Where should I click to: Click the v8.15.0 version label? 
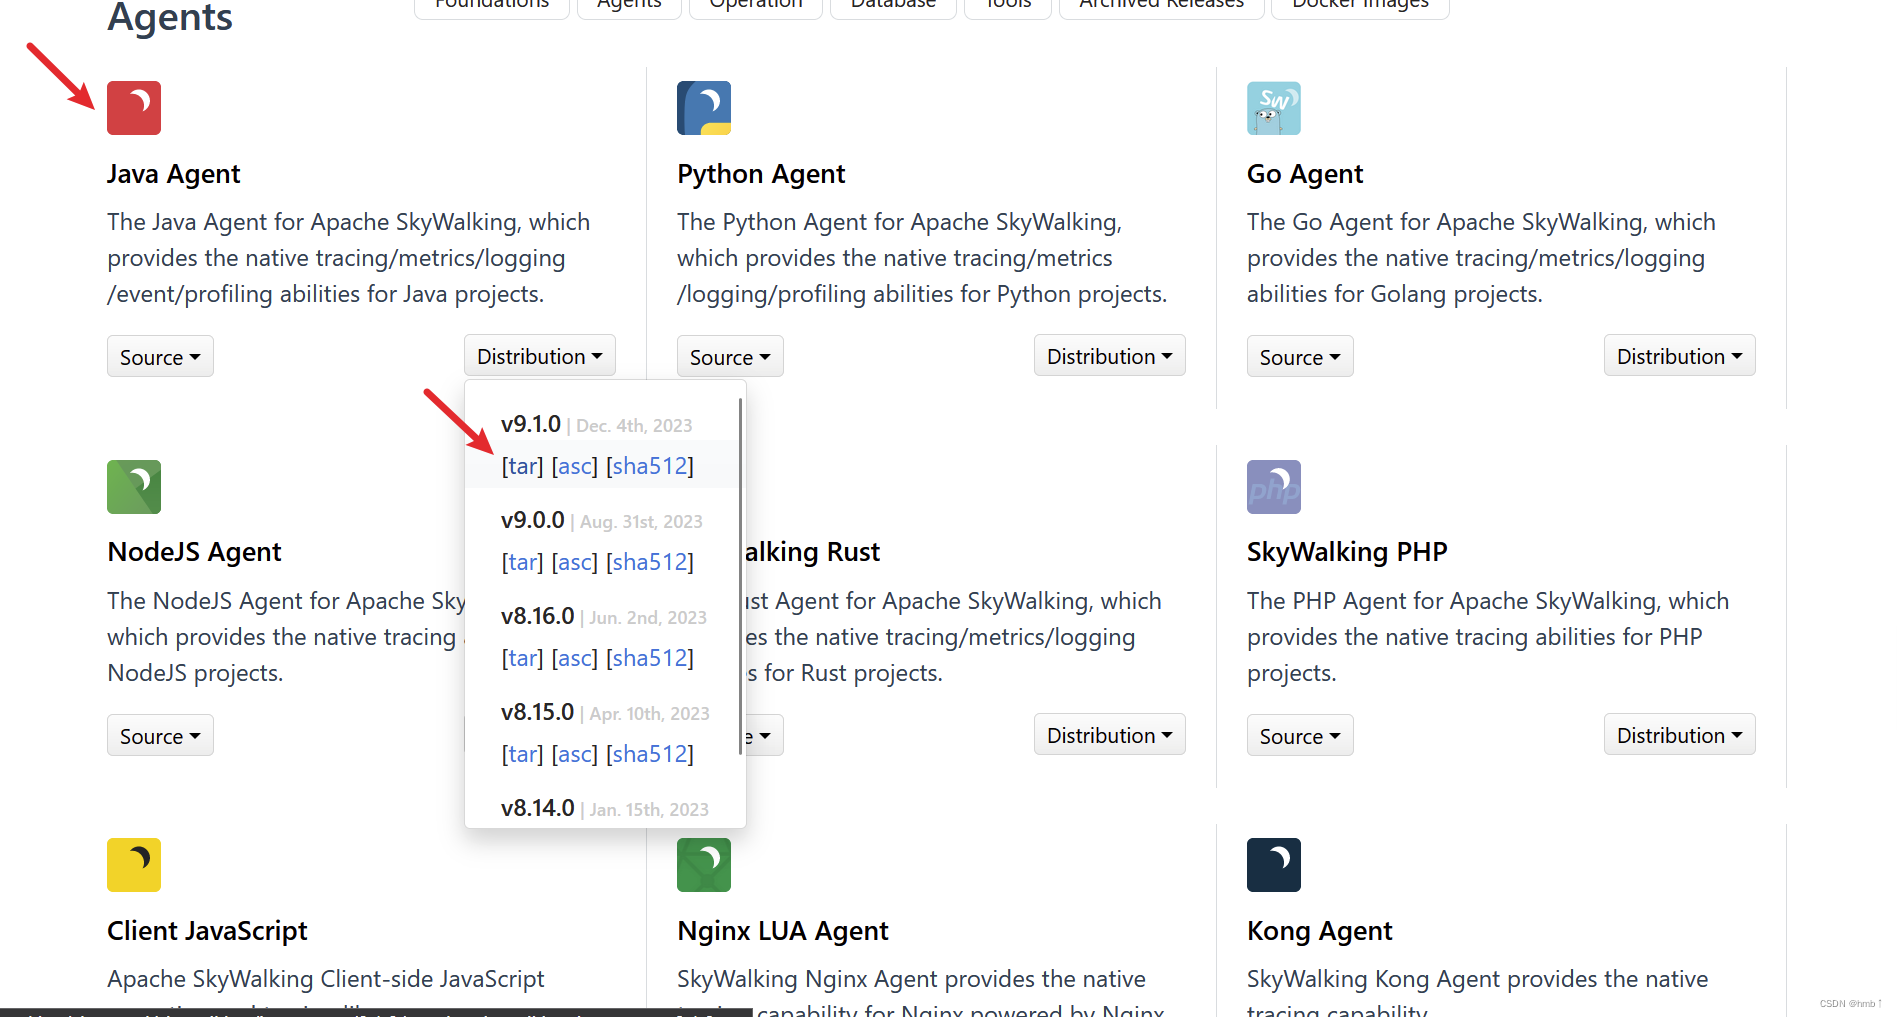pos(538,712)
